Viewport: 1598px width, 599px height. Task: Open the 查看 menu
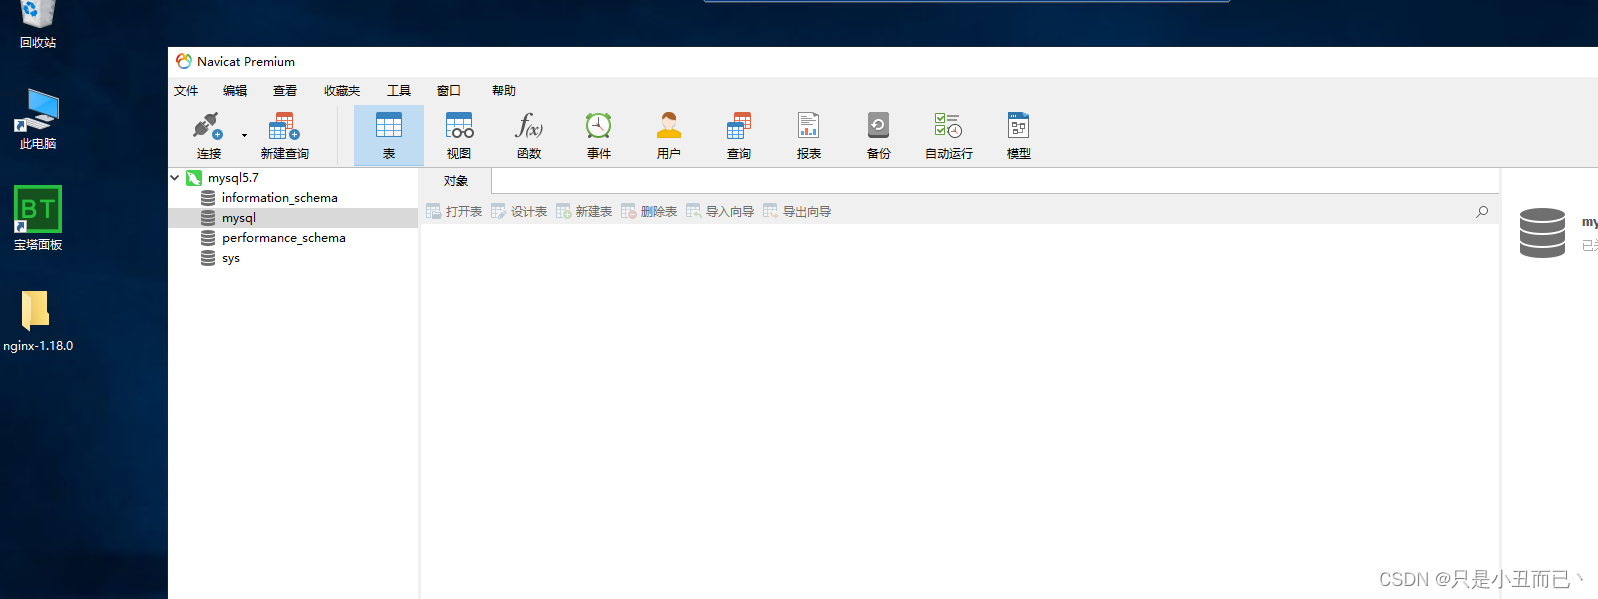point(285,91)
